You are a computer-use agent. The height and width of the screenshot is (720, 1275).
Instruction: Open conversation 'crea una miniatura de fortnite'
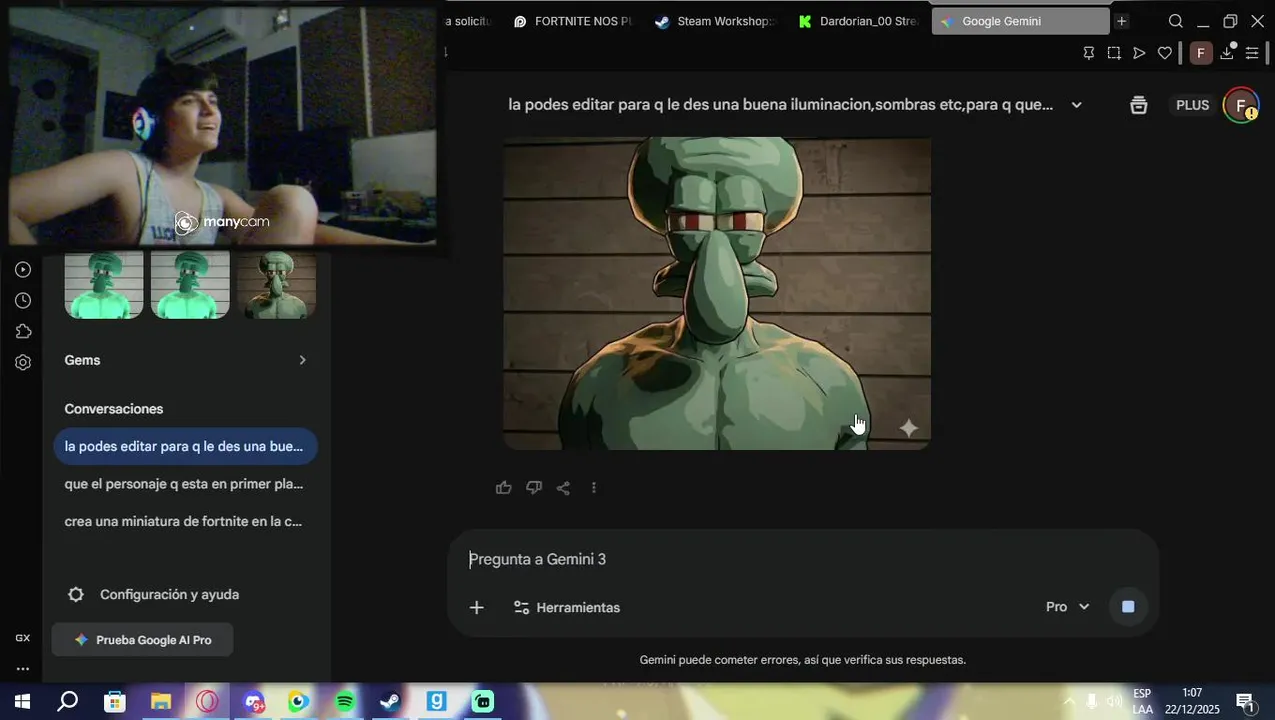point(185,521)
